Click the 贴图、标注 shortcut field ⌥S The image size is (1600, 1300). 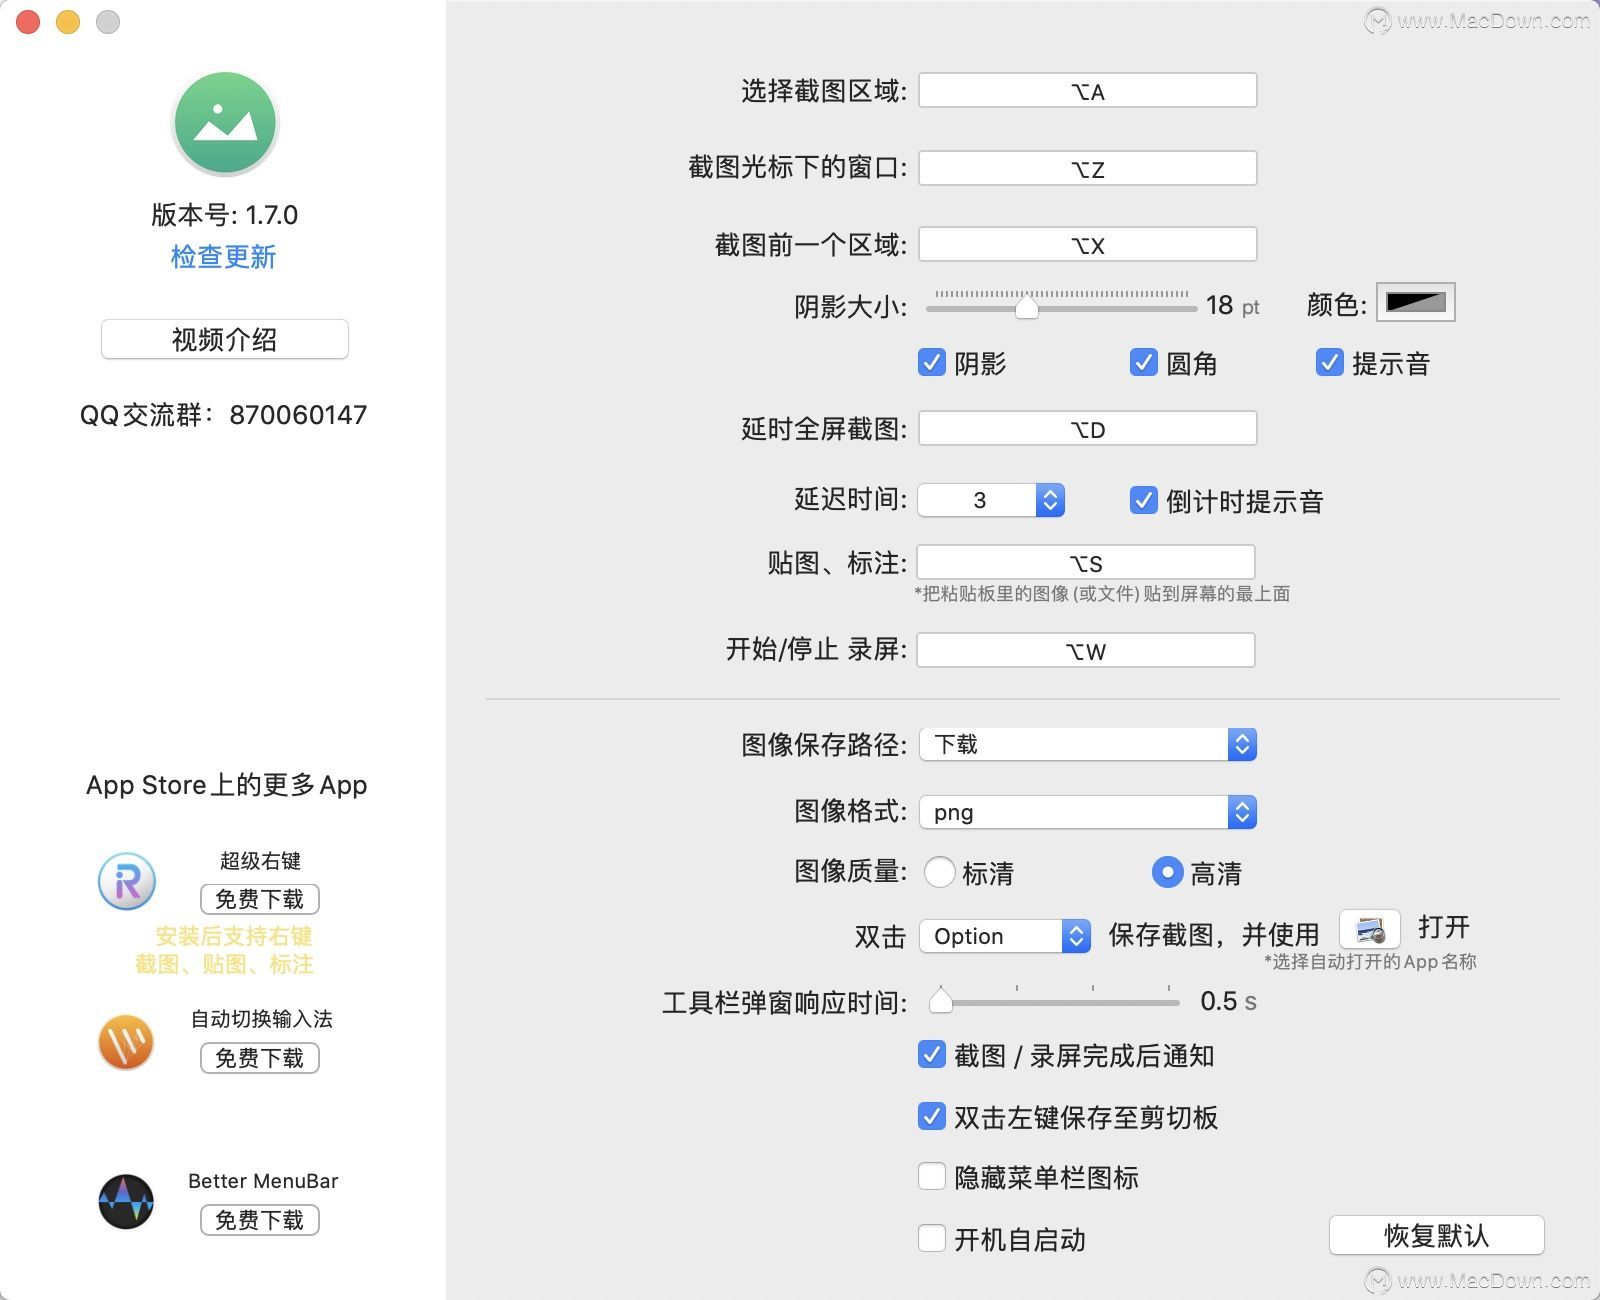pos(1085,562)
